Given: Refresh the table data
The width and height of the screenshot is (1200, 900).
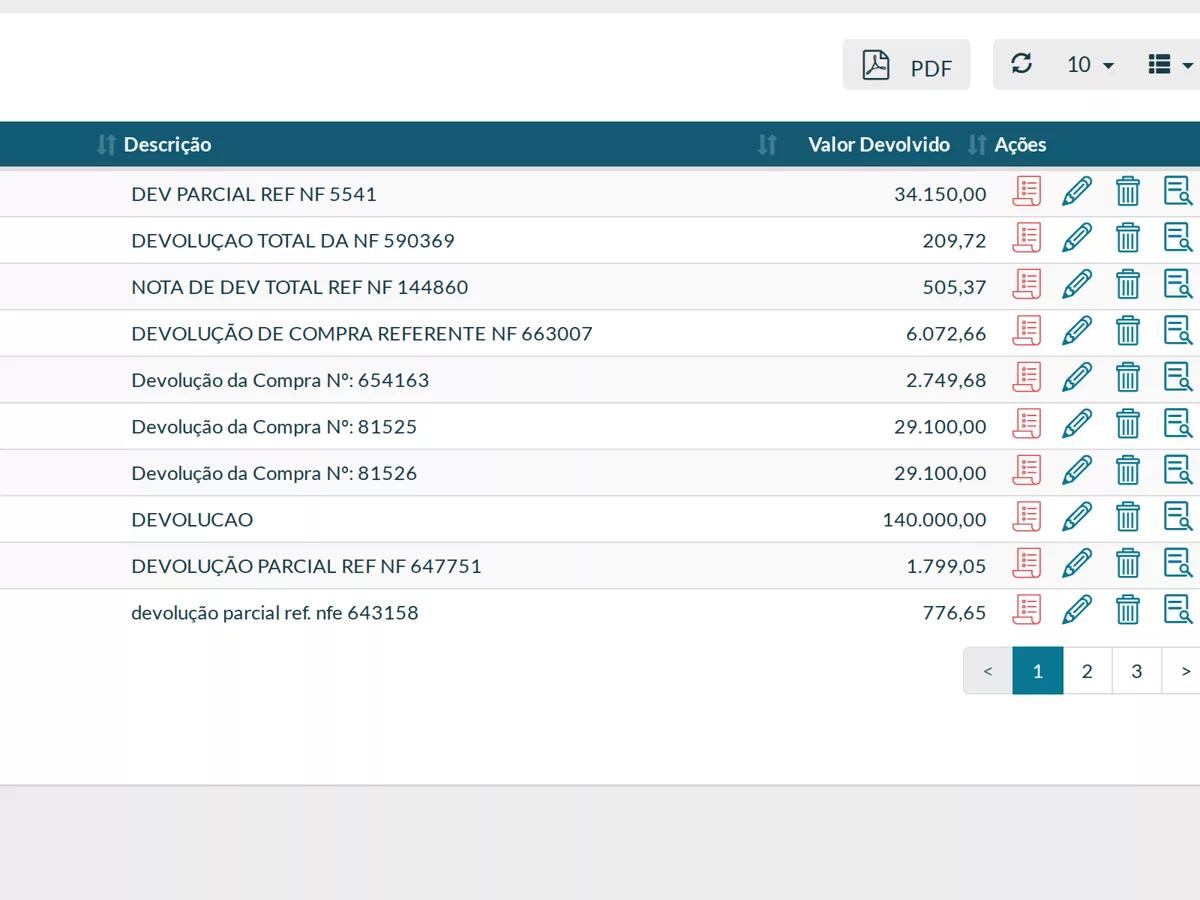Looking at the screenshot, I should click(x=1021, y=64).
